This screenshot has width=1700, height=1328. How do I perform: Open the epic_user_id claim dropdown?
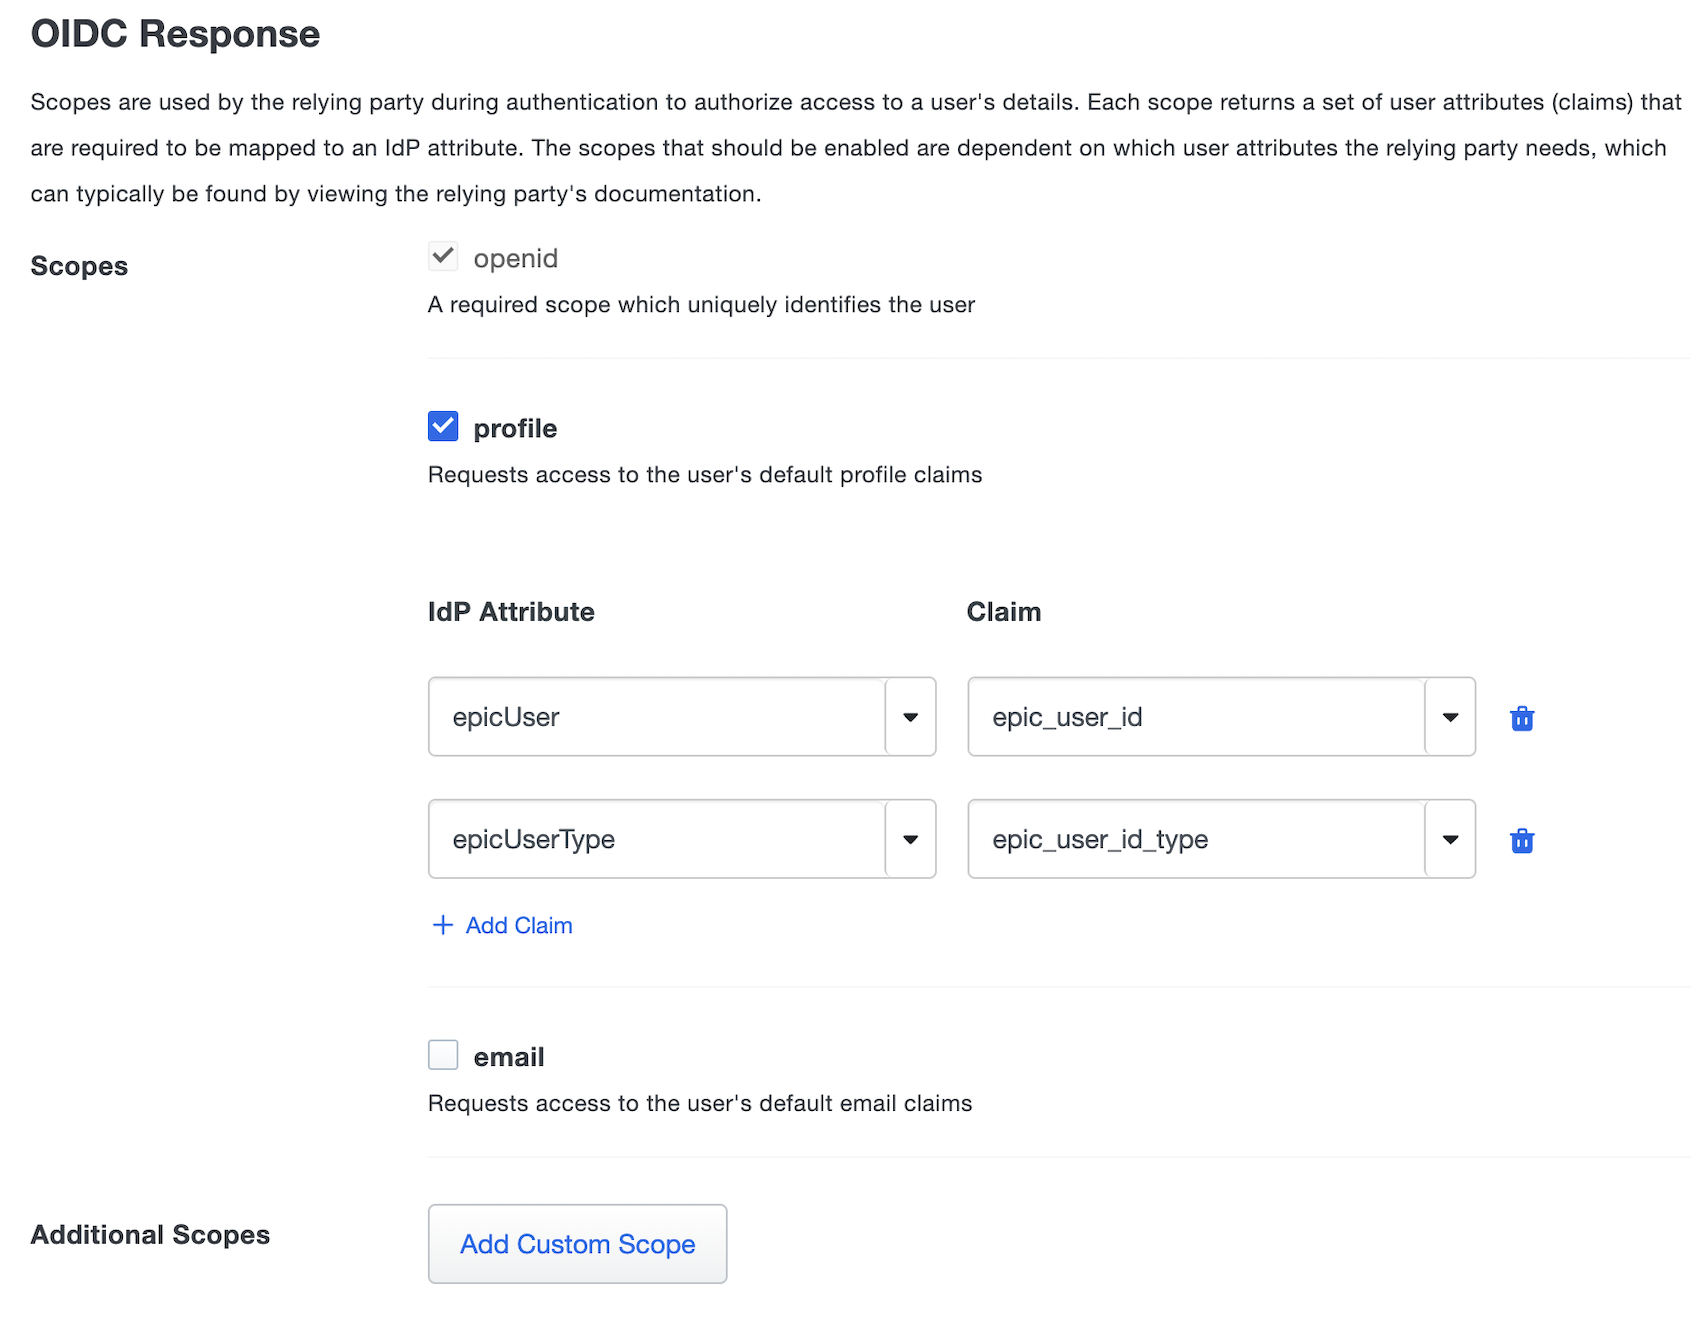[x=1449, y=717]
